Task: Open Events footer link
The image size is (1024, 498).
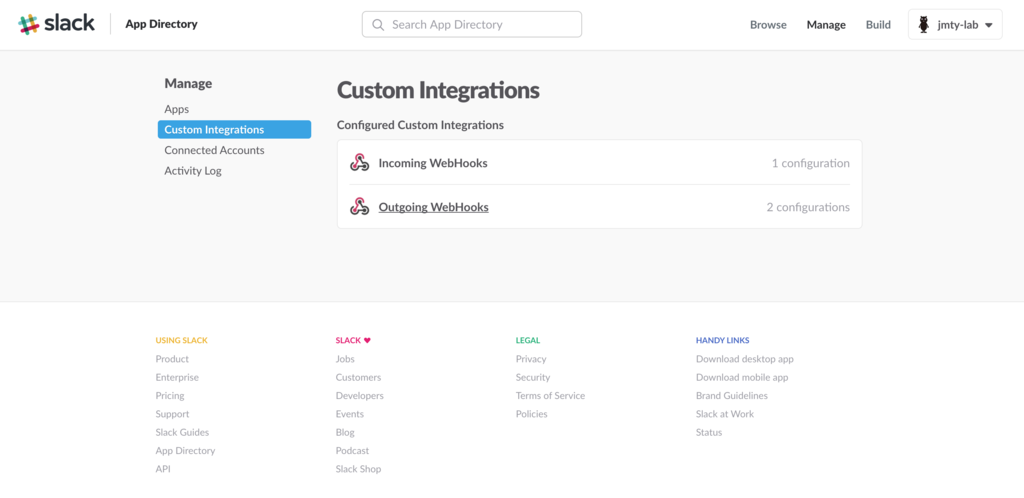Action: tap(349, 414)
